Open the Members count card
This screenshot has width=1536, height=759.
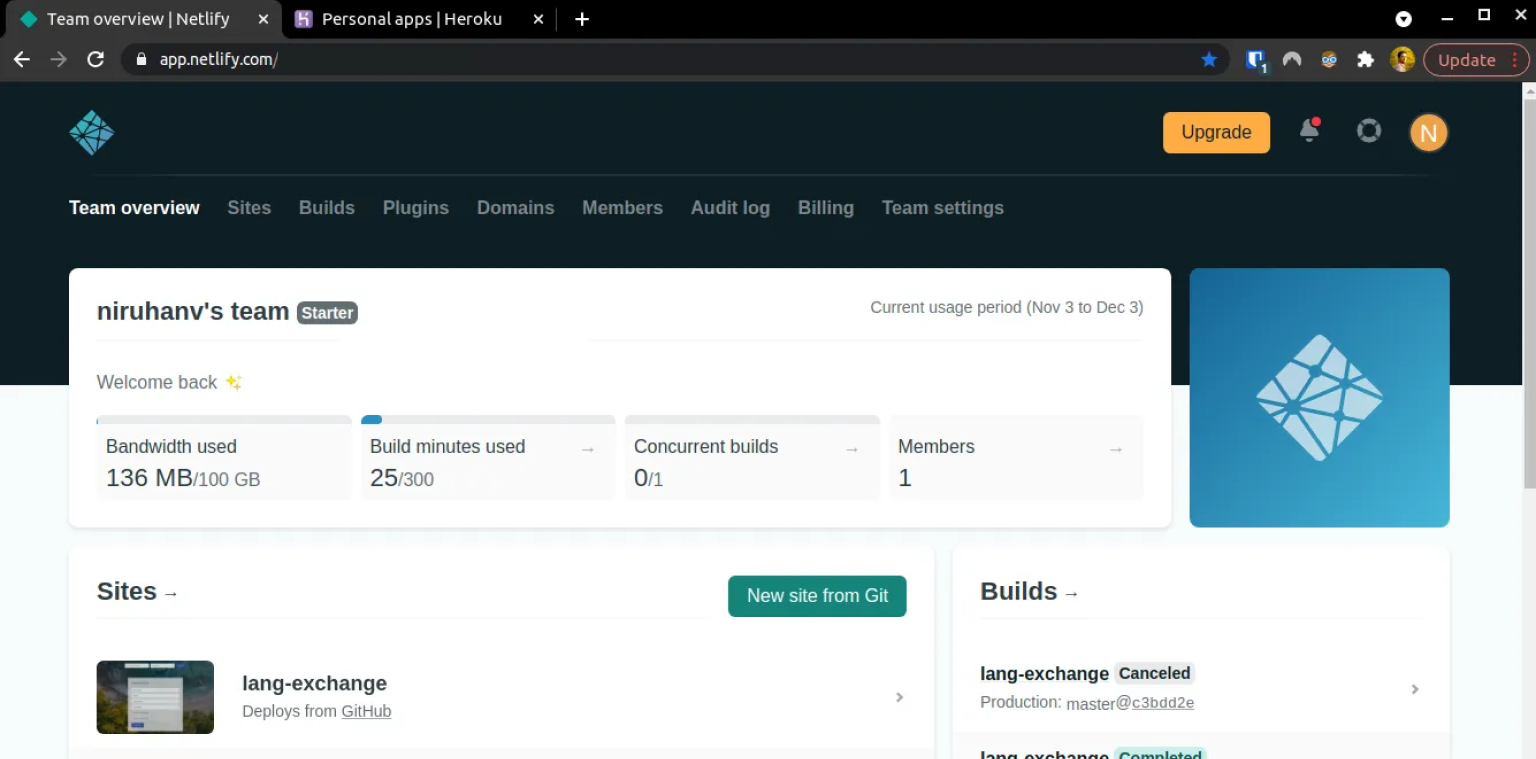pos(1016,458)
